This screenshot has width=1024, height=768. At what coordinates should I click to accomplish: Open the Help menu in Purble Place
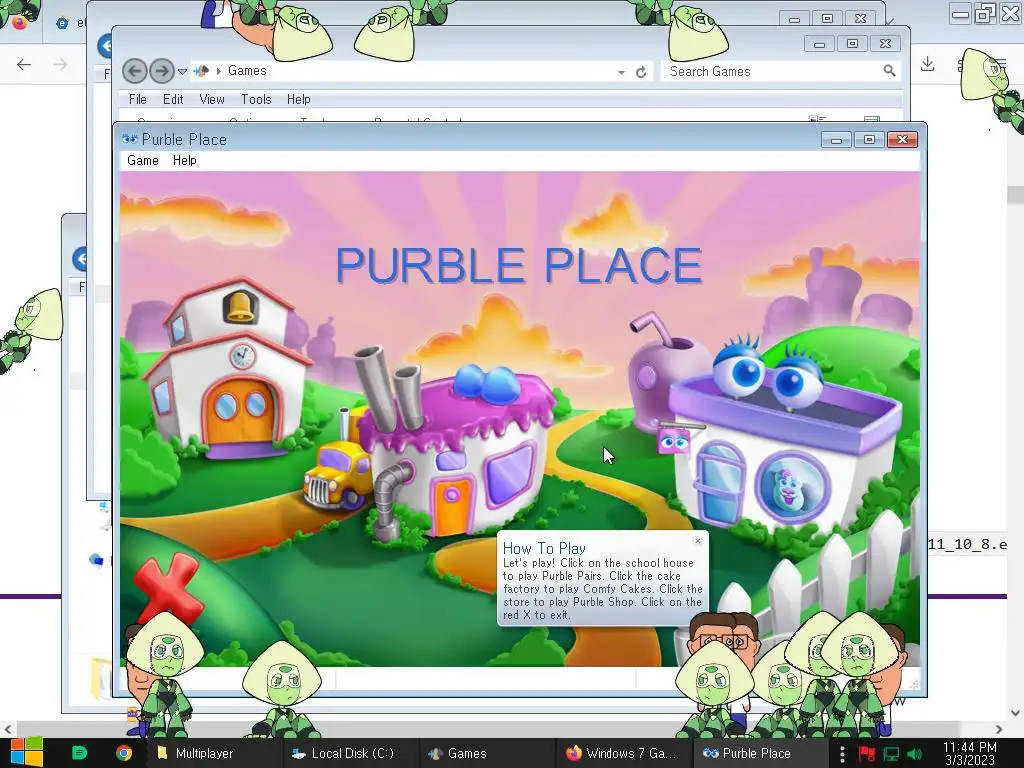(185, 161)
